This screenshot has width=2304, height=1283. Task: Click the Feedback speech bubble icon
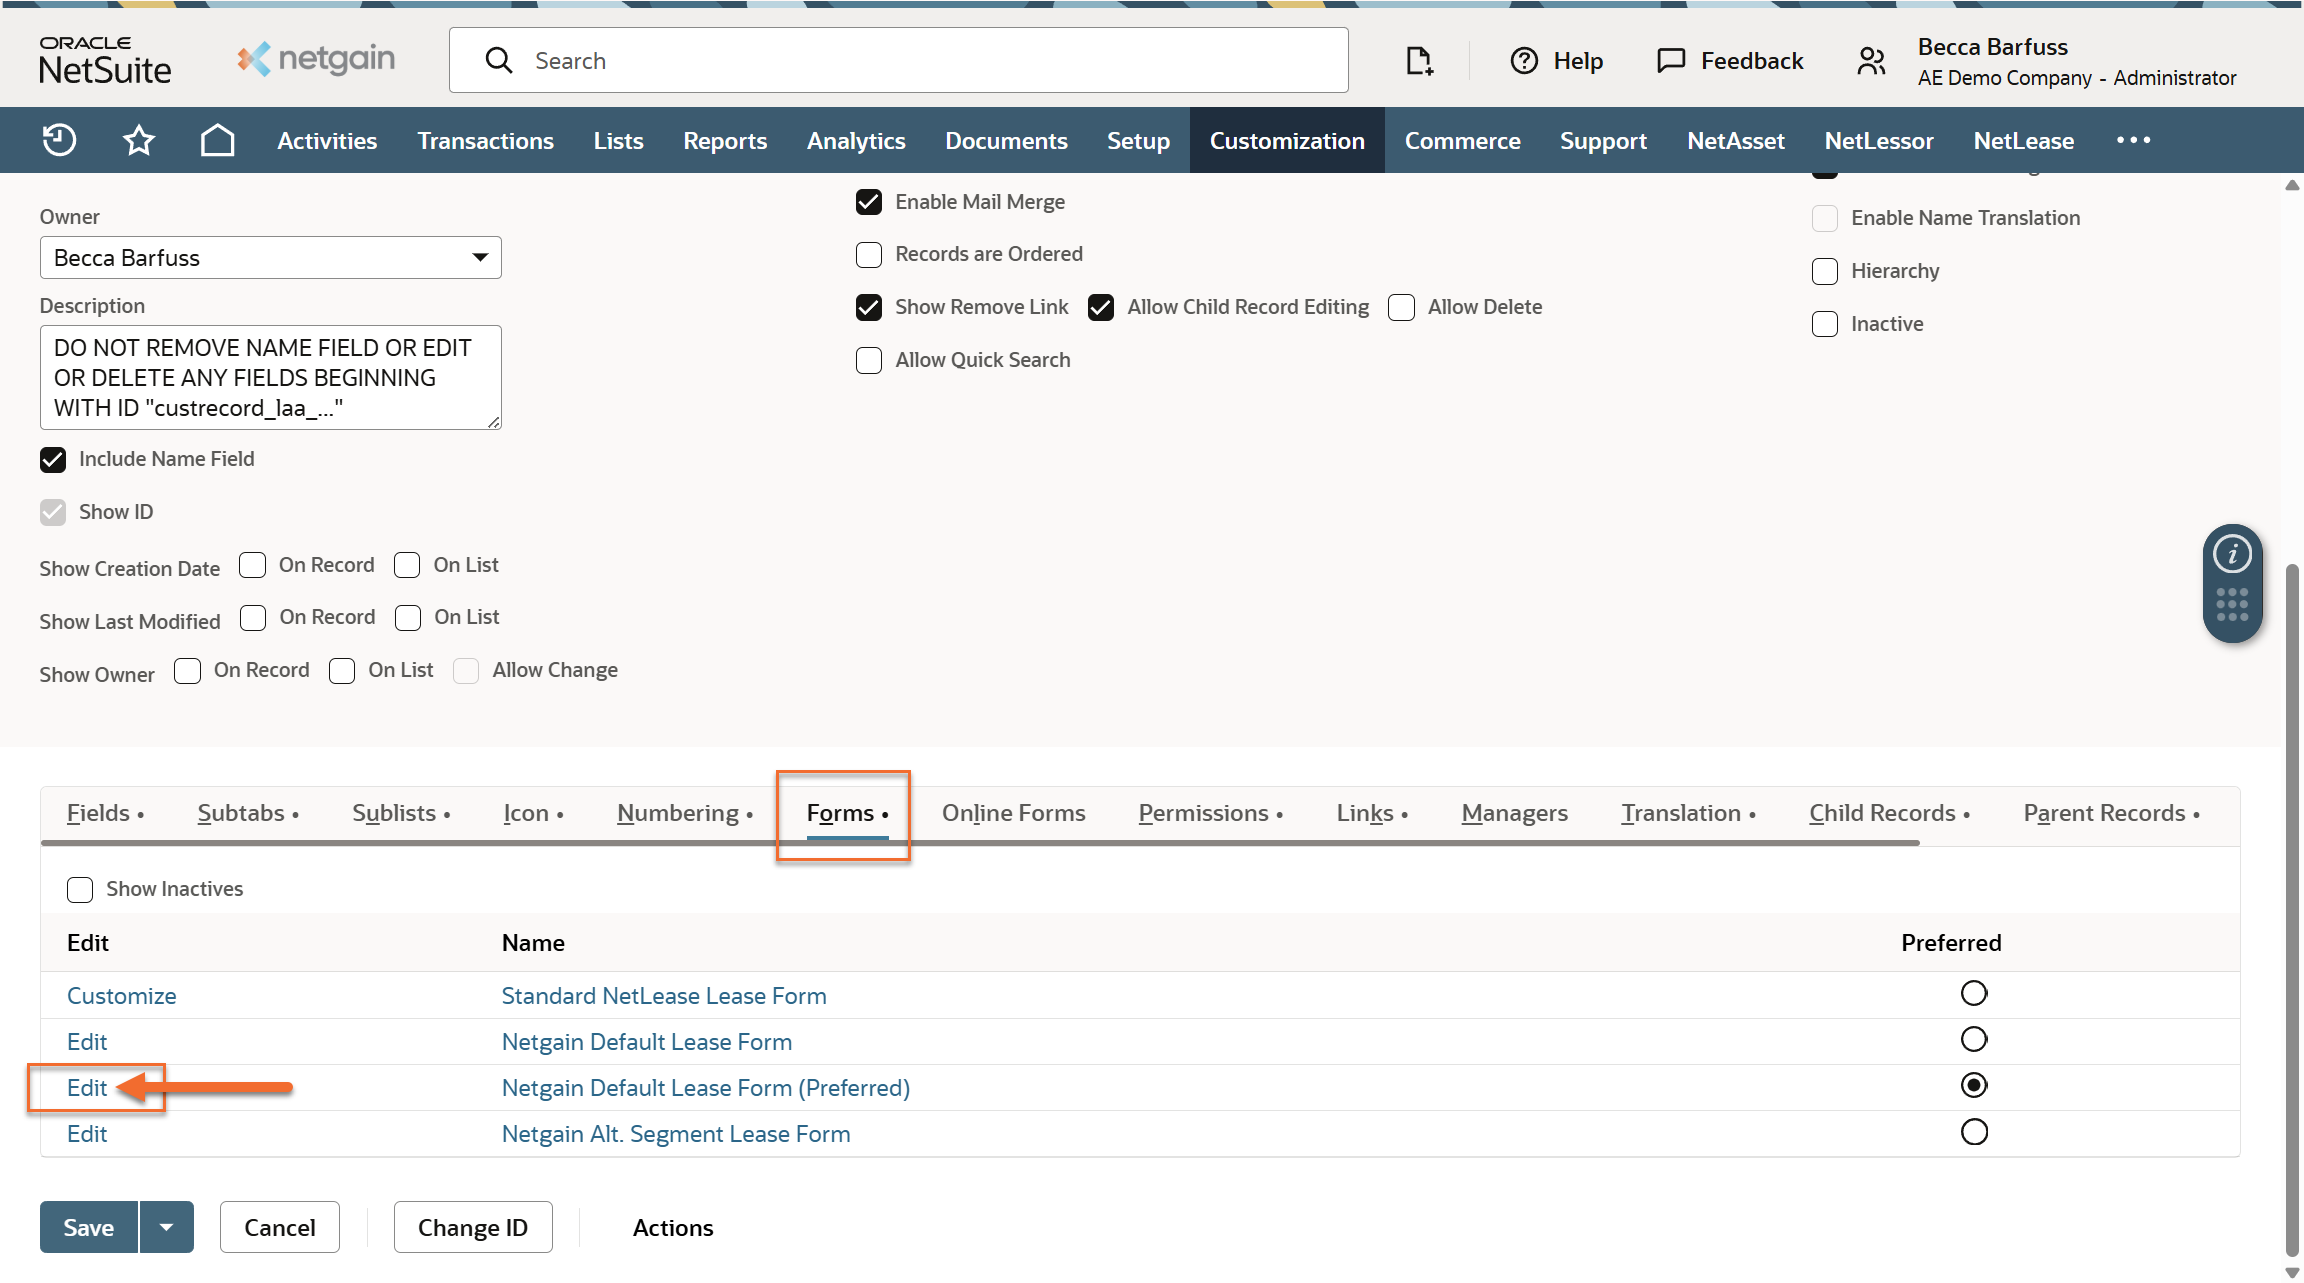coord(1670,61)
